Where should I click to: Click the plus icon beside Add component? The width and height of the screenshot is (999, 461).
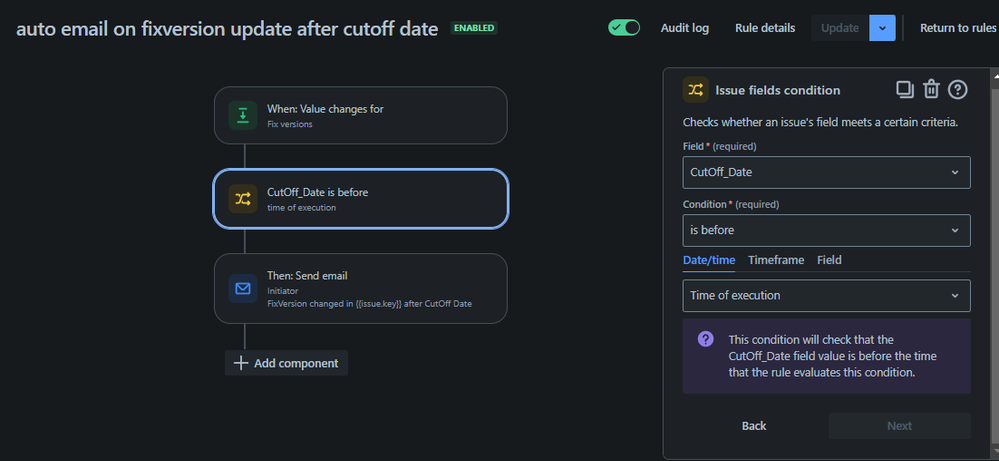click(x=240, y=363)
